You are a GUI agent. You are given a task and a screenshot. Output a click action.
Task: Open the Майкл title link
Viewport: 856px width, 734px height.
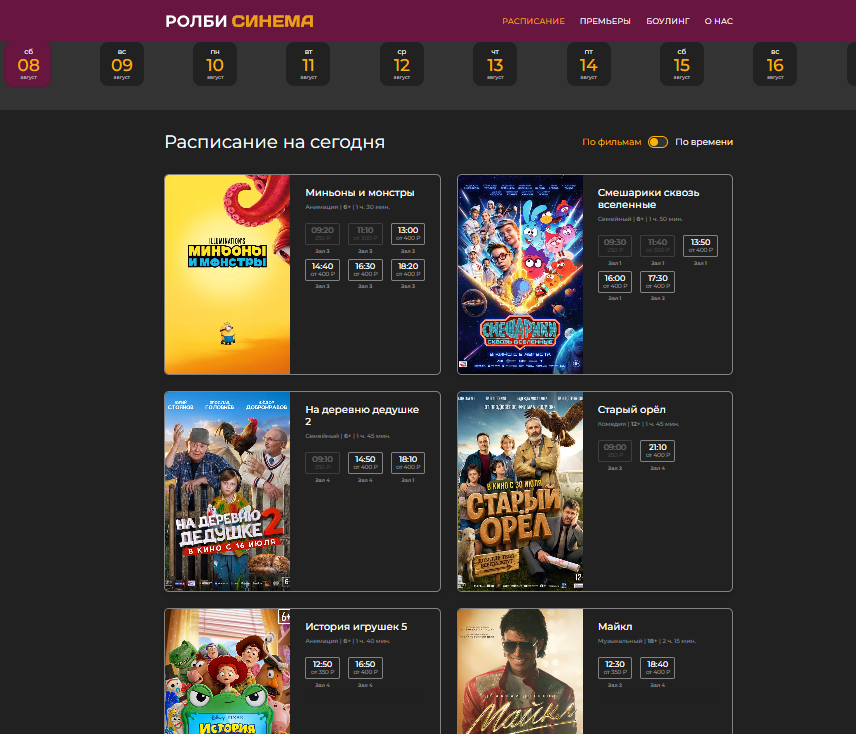(615, 626)
